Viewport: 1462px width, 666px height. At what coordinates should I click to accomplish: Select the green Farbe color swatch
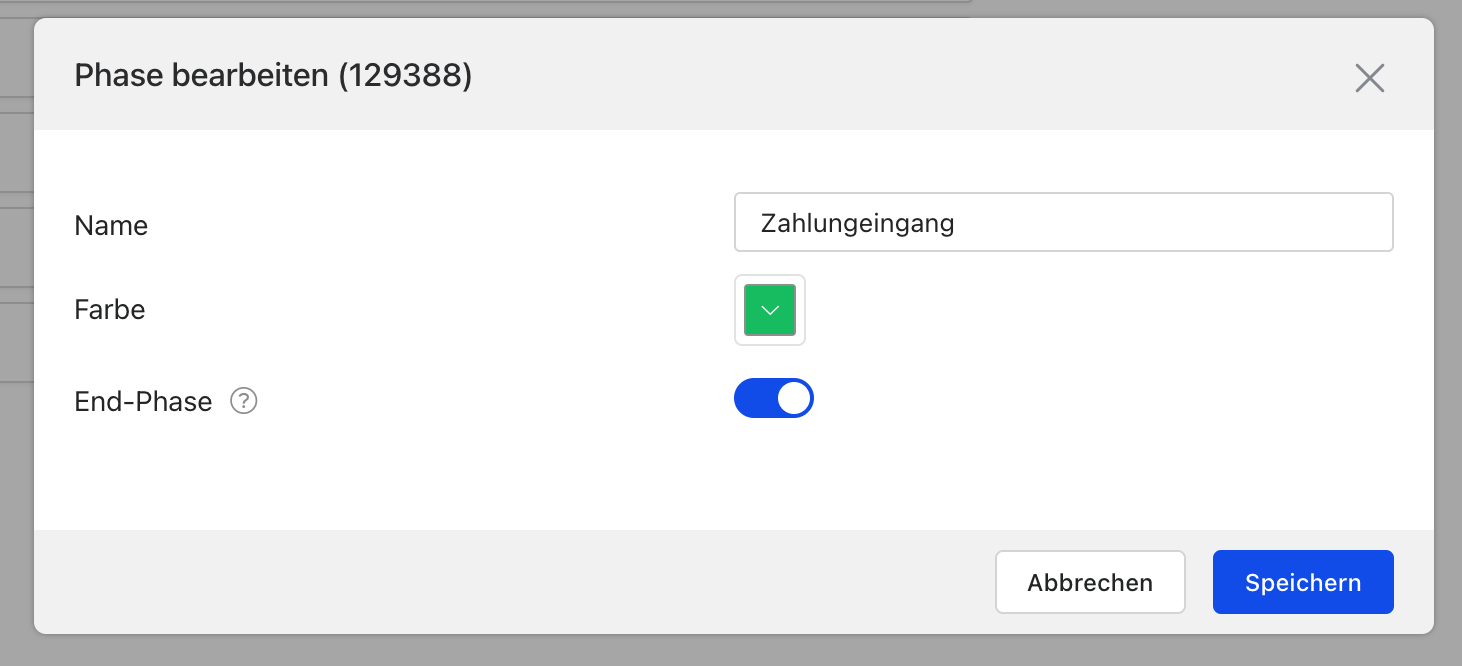pos(770,310)
